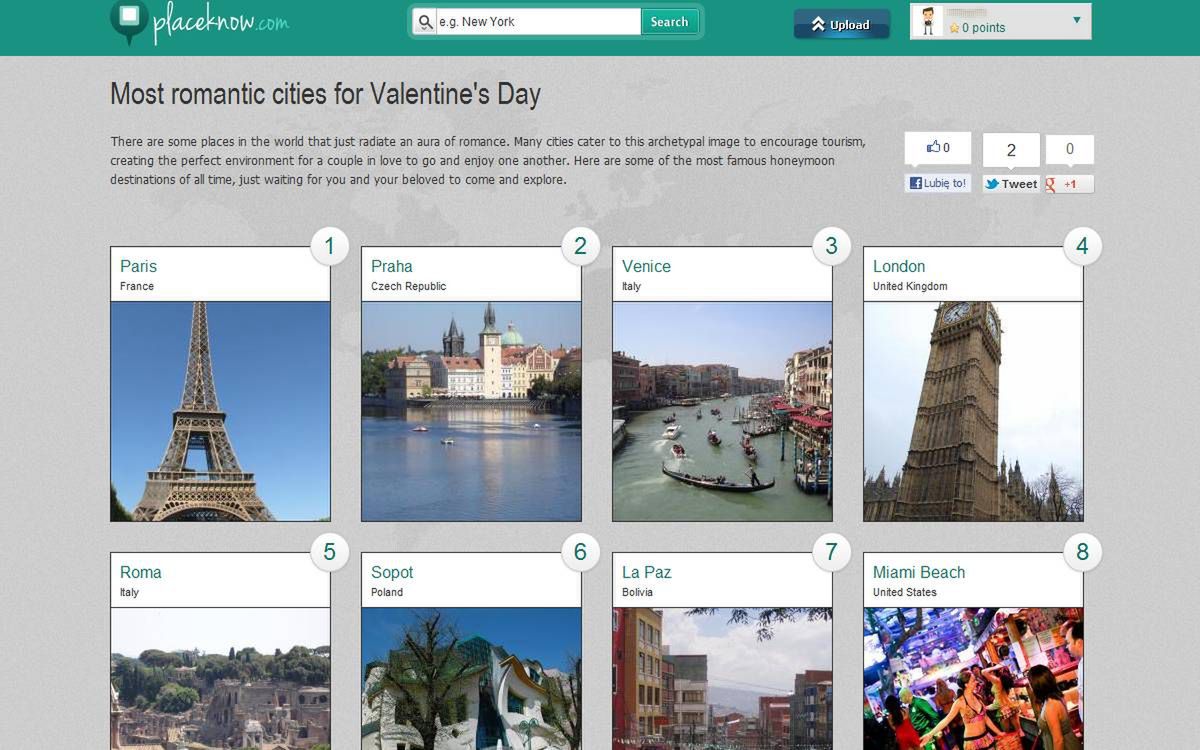Hit the Search button

pos(669,22)
